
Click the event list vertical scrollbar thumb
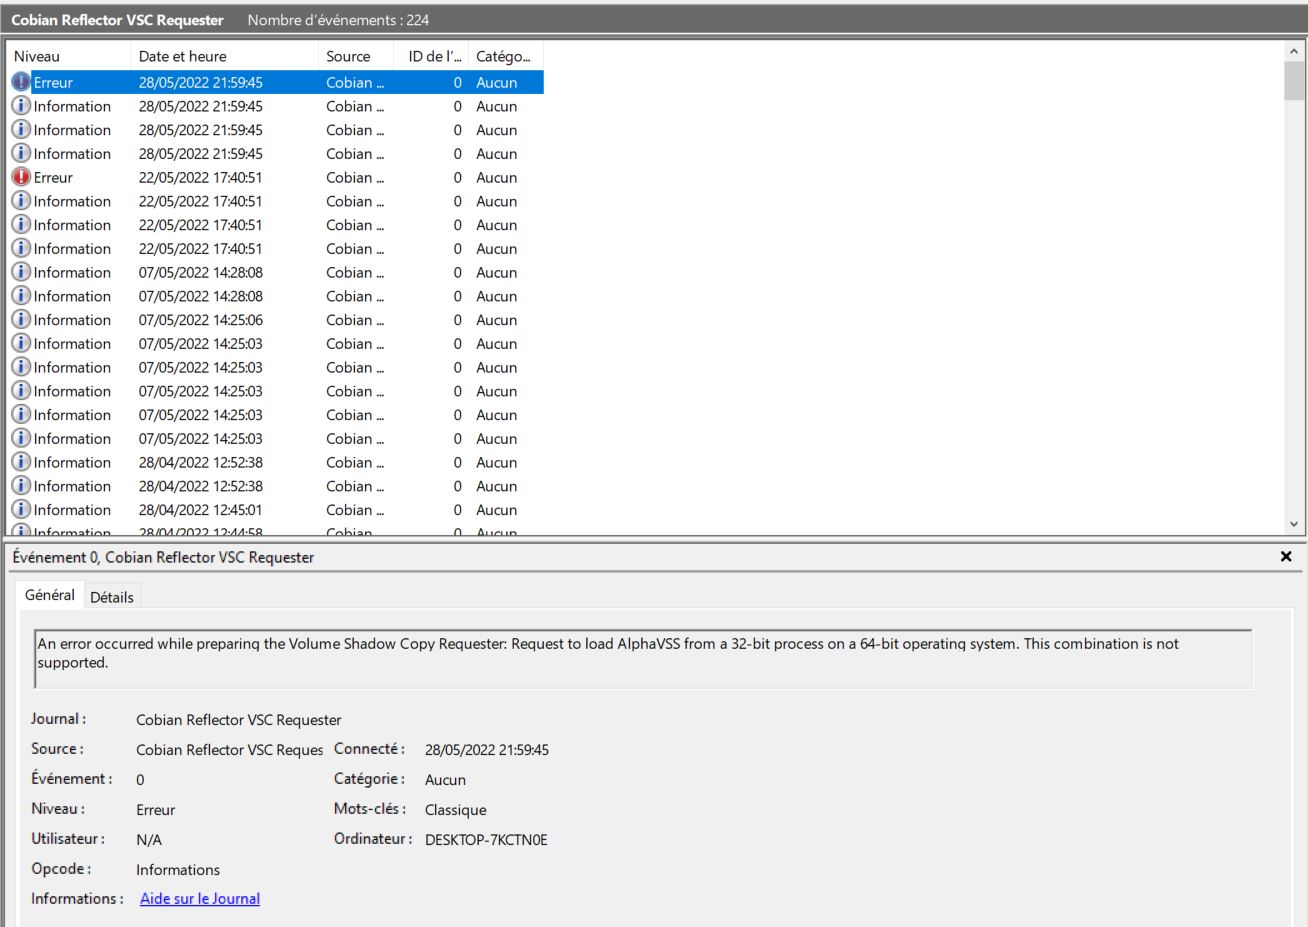(1294, 81)
